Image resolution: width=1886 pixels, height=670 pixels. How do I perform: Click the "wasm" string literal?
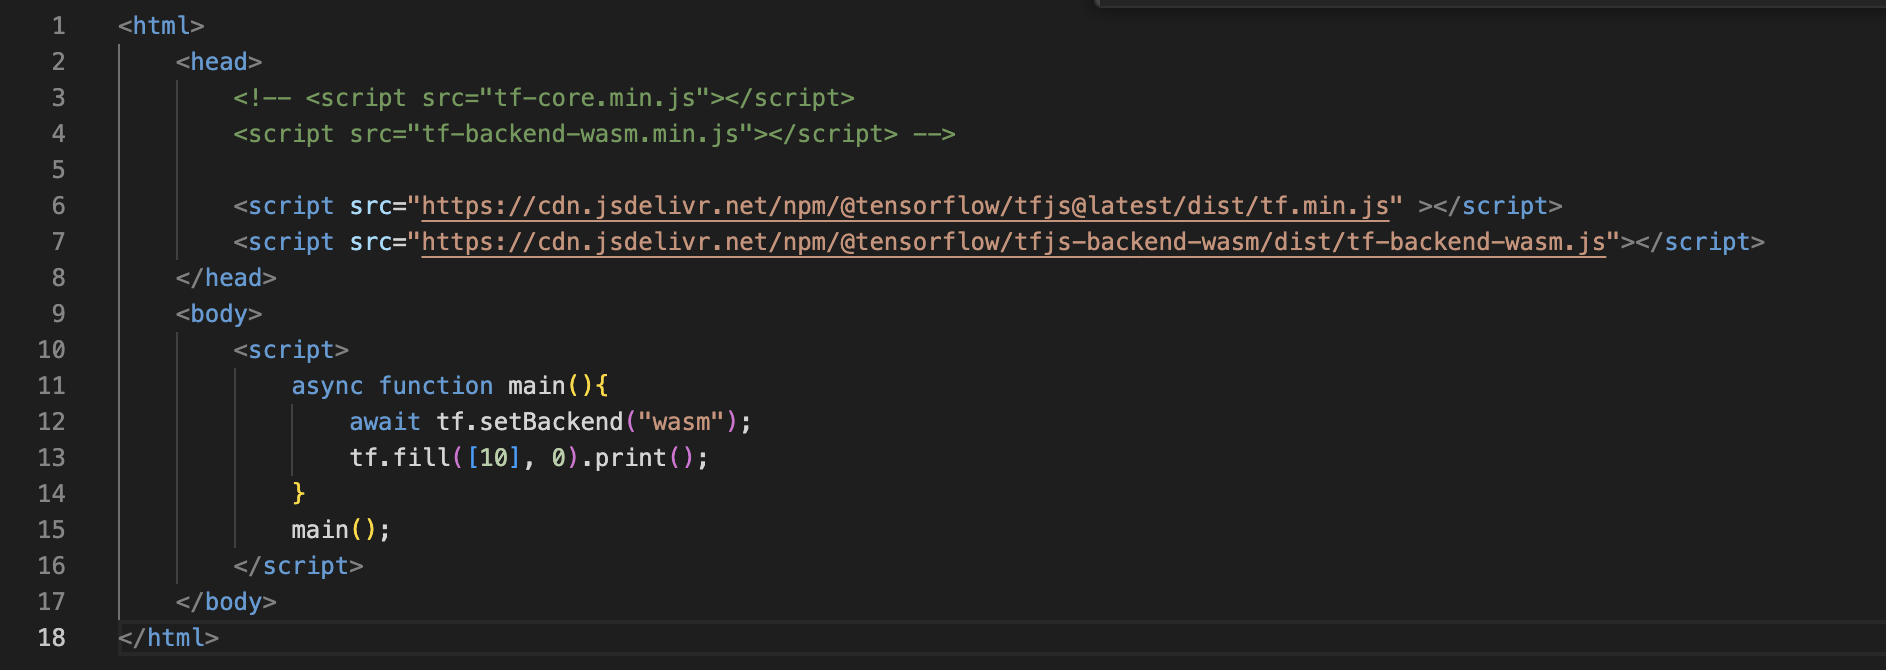681,422
